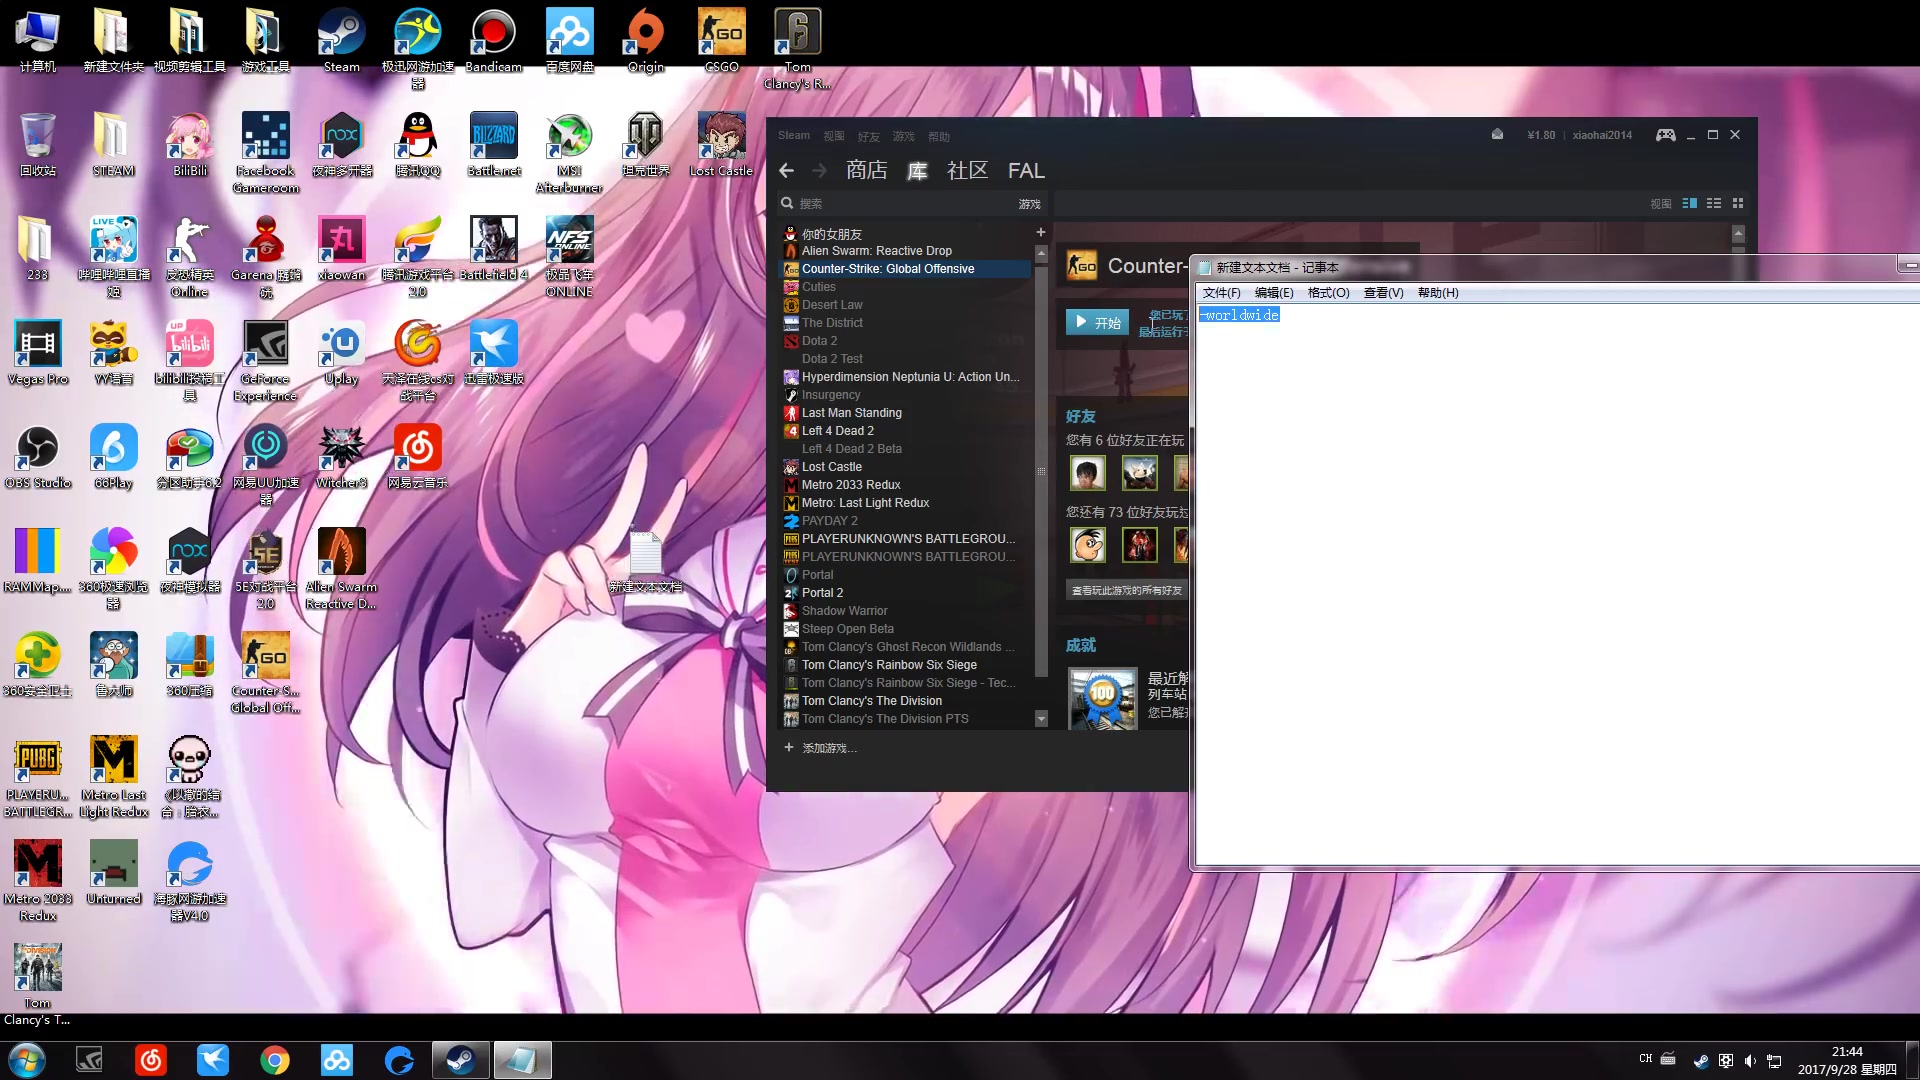The width and height of the screenshot is (1920, 1080).
Task: Launch Battle.net from the desktop
Action: point(494,144)
